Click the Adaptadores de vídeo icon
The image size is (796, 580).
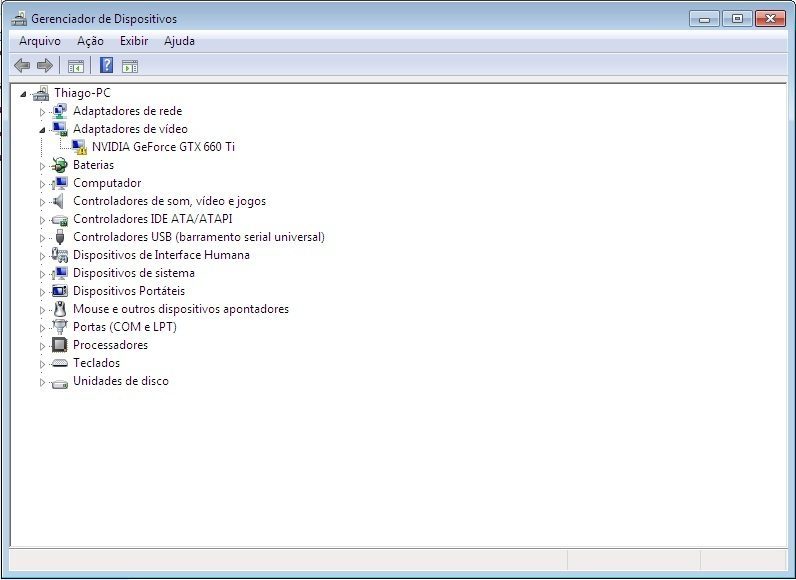[x=60, y=129]
